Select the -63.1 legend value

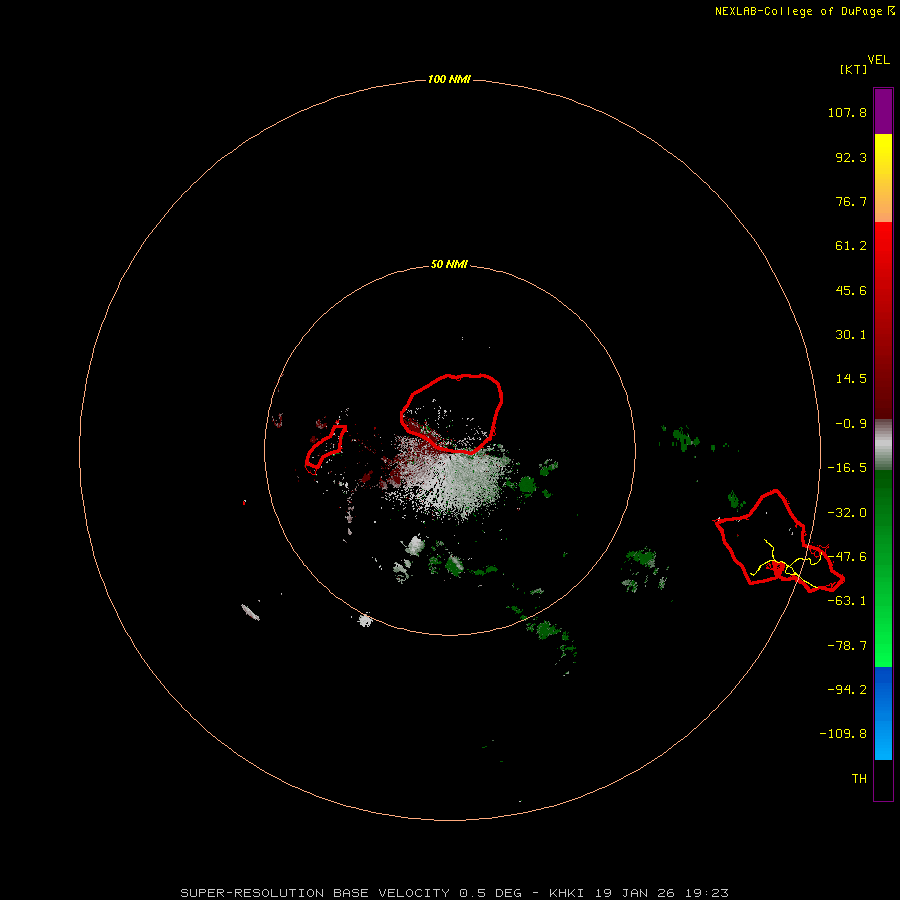[847, 601]
